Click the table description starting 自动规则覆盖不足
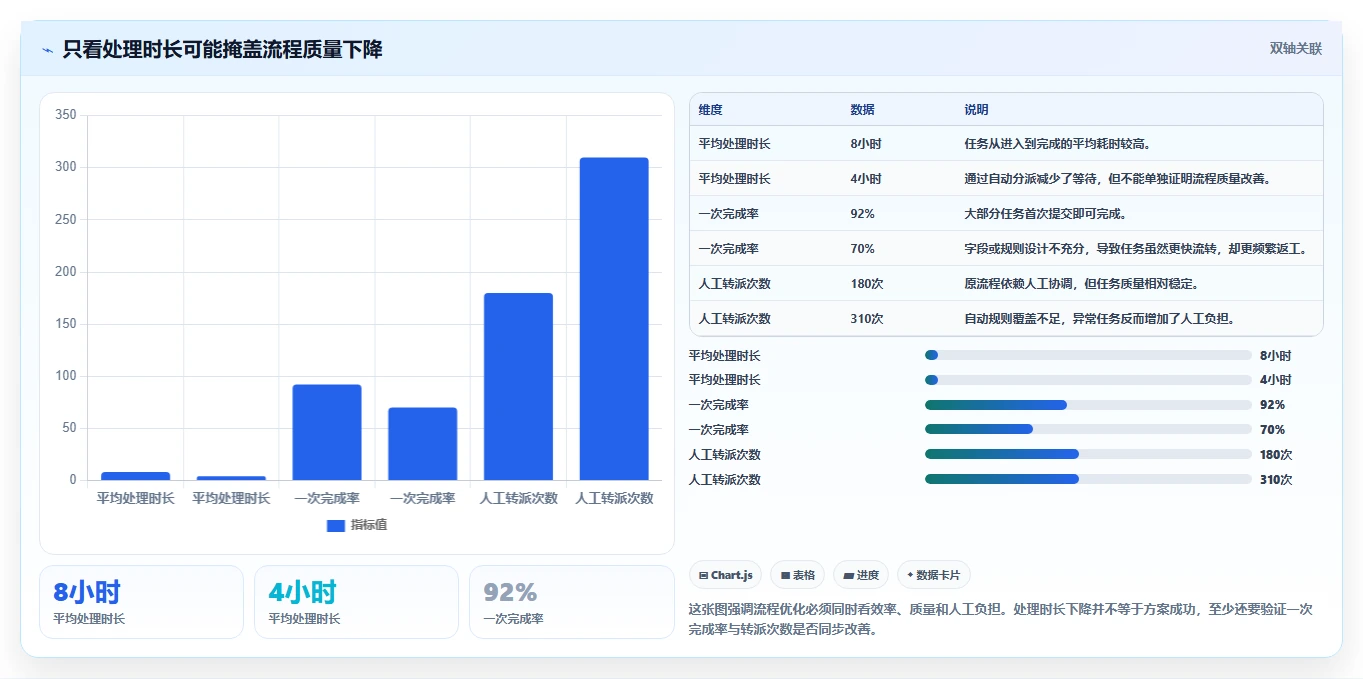Image resolution: width=1363 pixels, height=679 pixels. point(1100,319)
